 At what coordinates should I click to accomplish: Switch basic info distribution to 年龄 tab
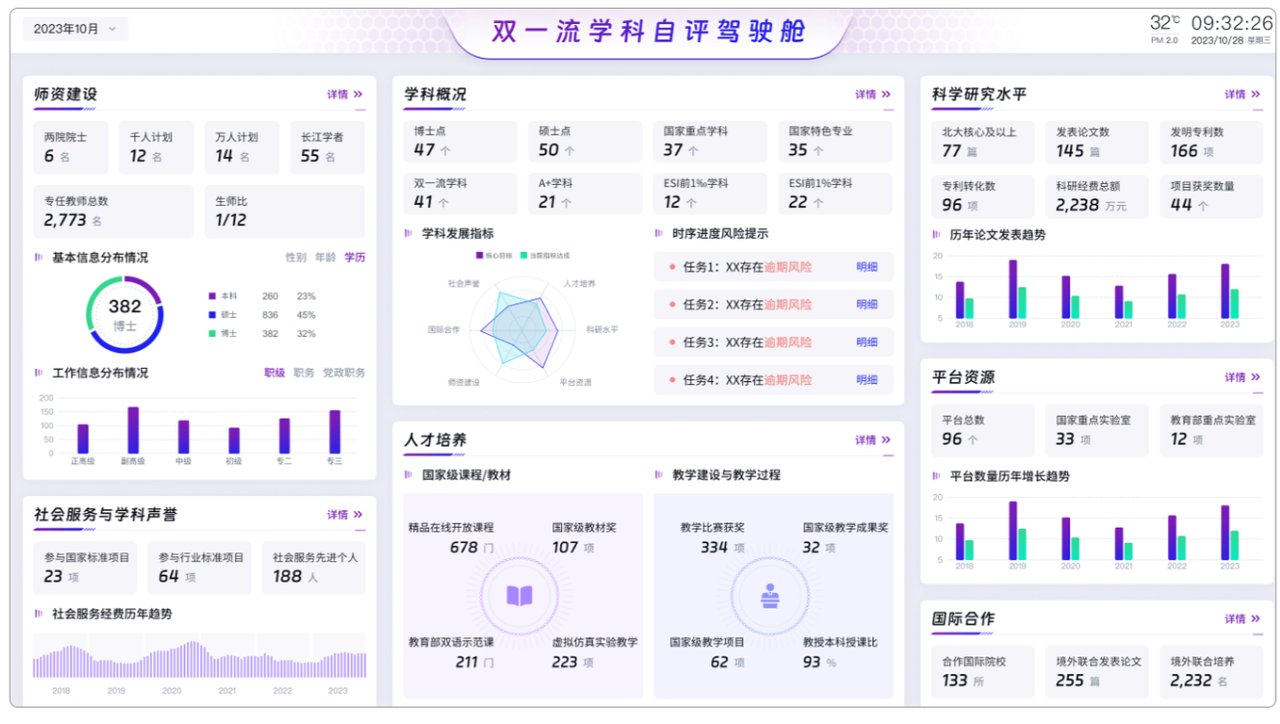tap(325, 257)
